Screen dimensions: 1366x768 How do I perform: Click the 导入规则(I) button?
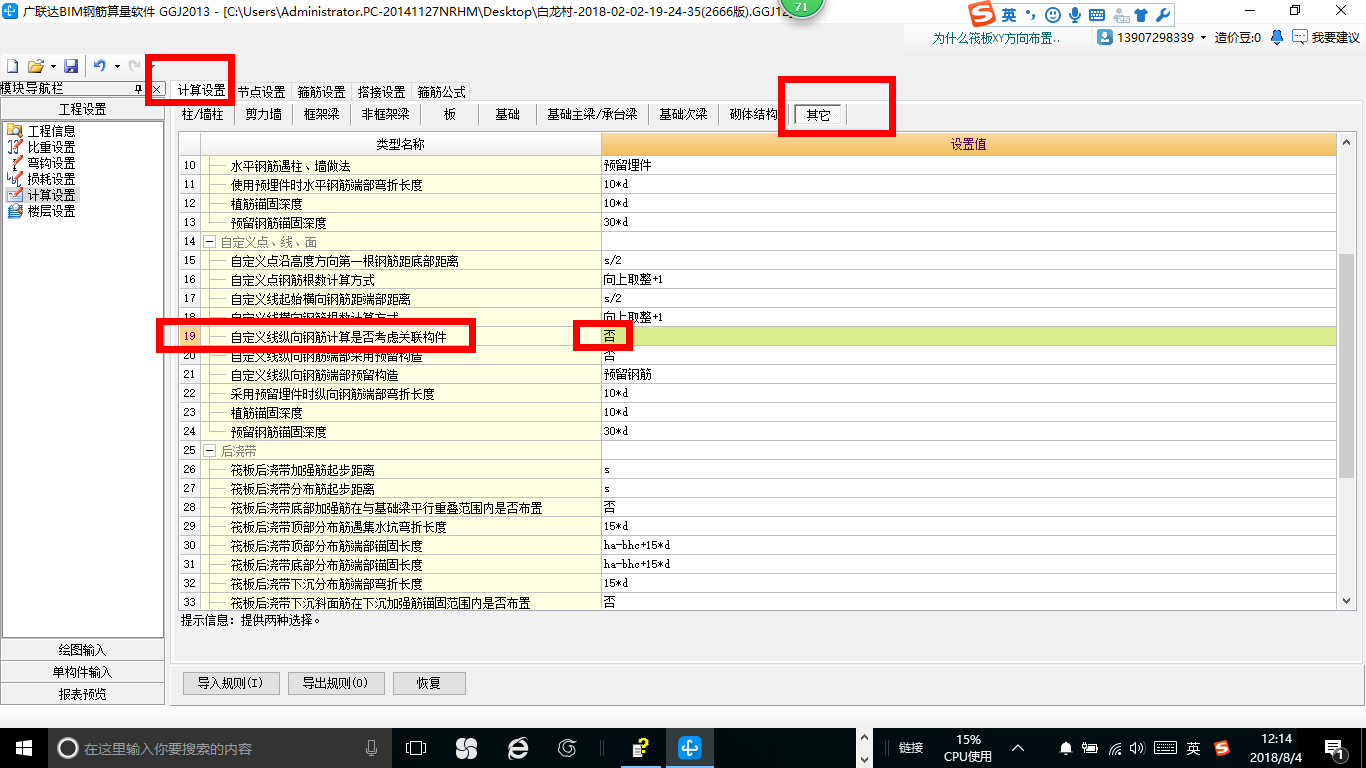pos(230,684)
